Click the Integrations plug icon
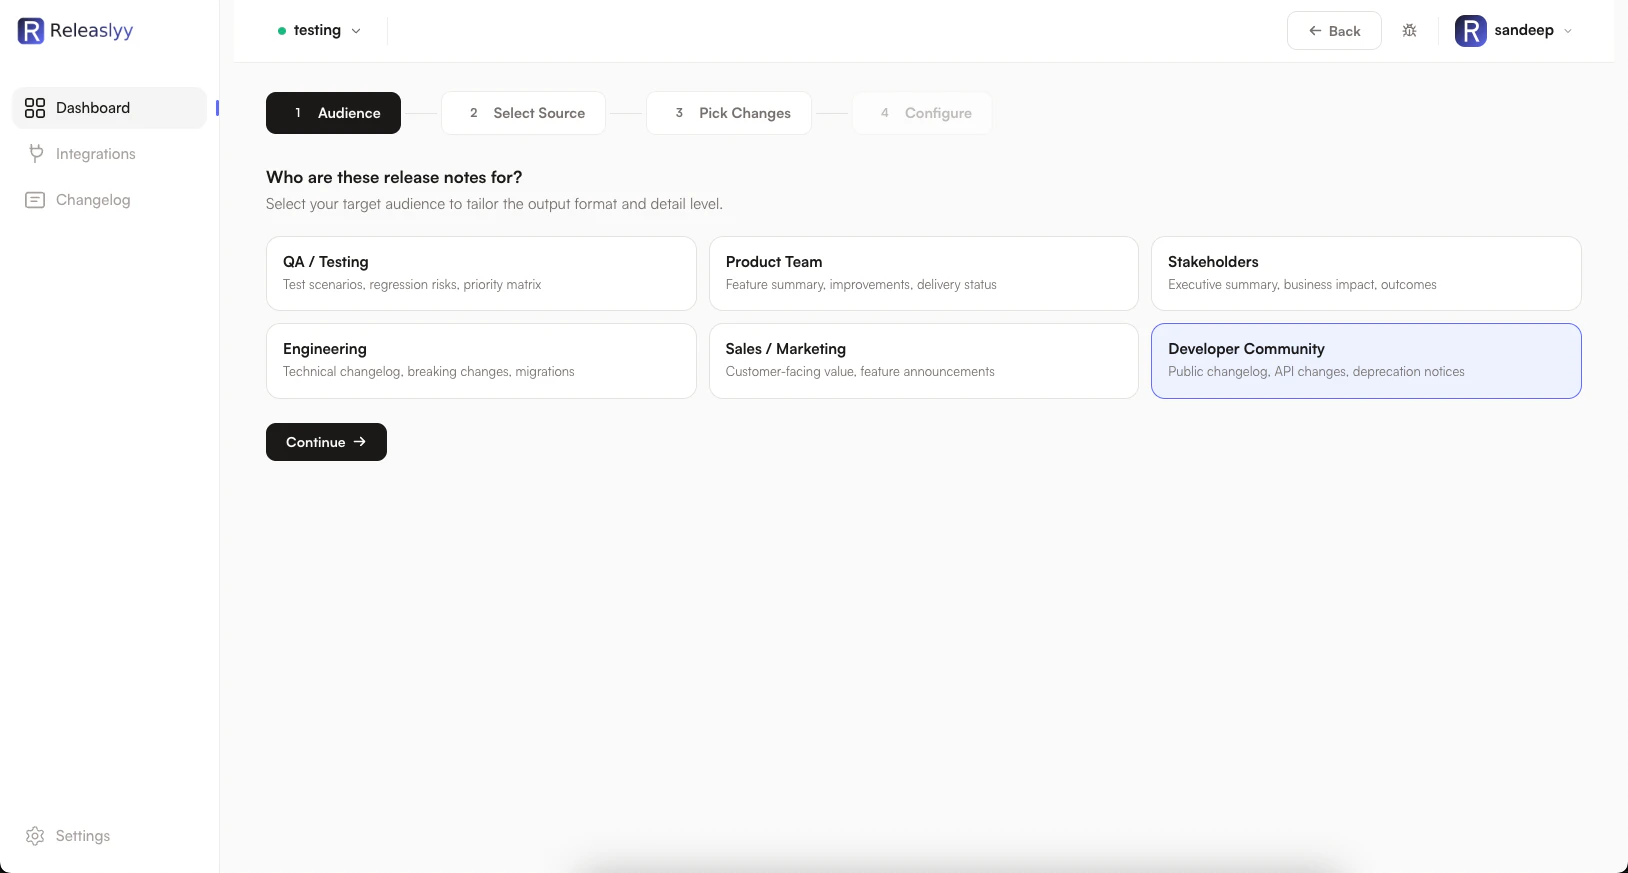Screen dimensions: 1628x873 coord(36,154)
